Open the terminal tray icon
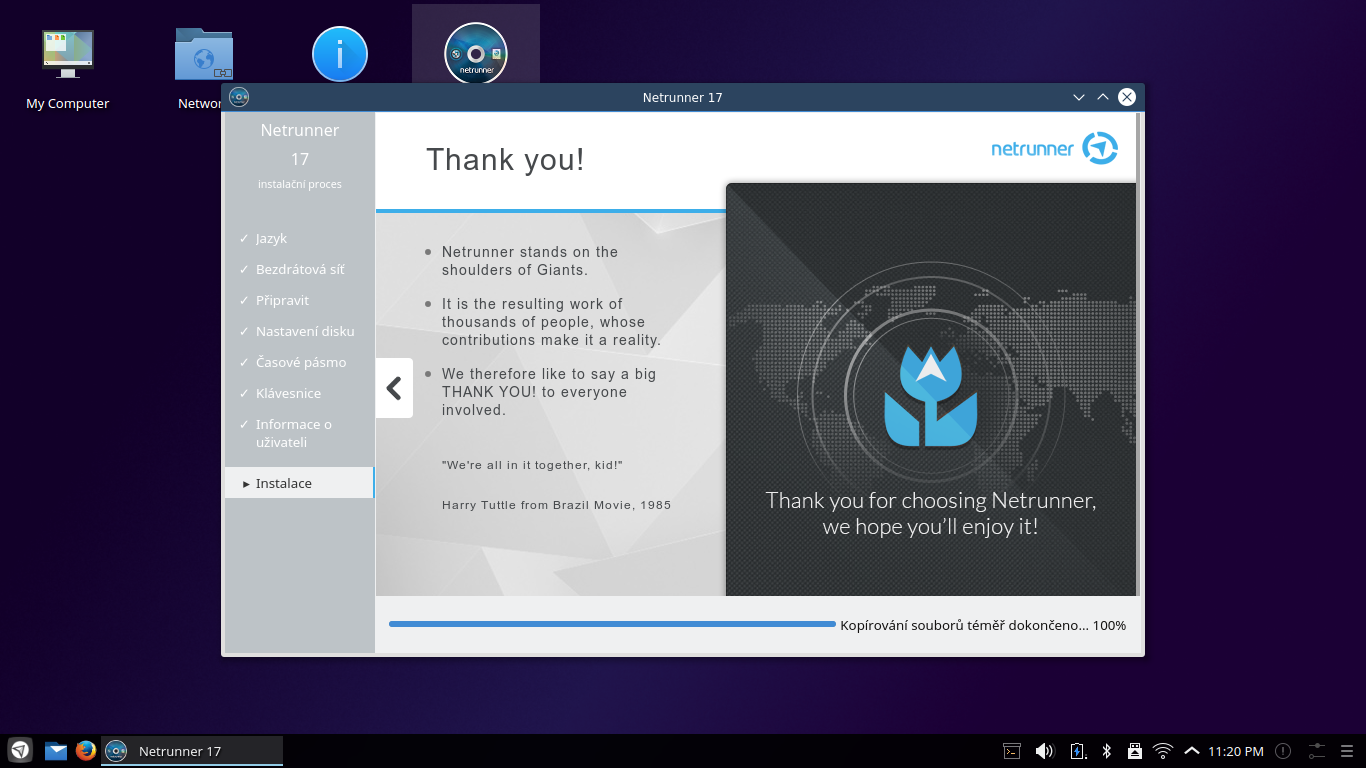 pos(1012,751)
